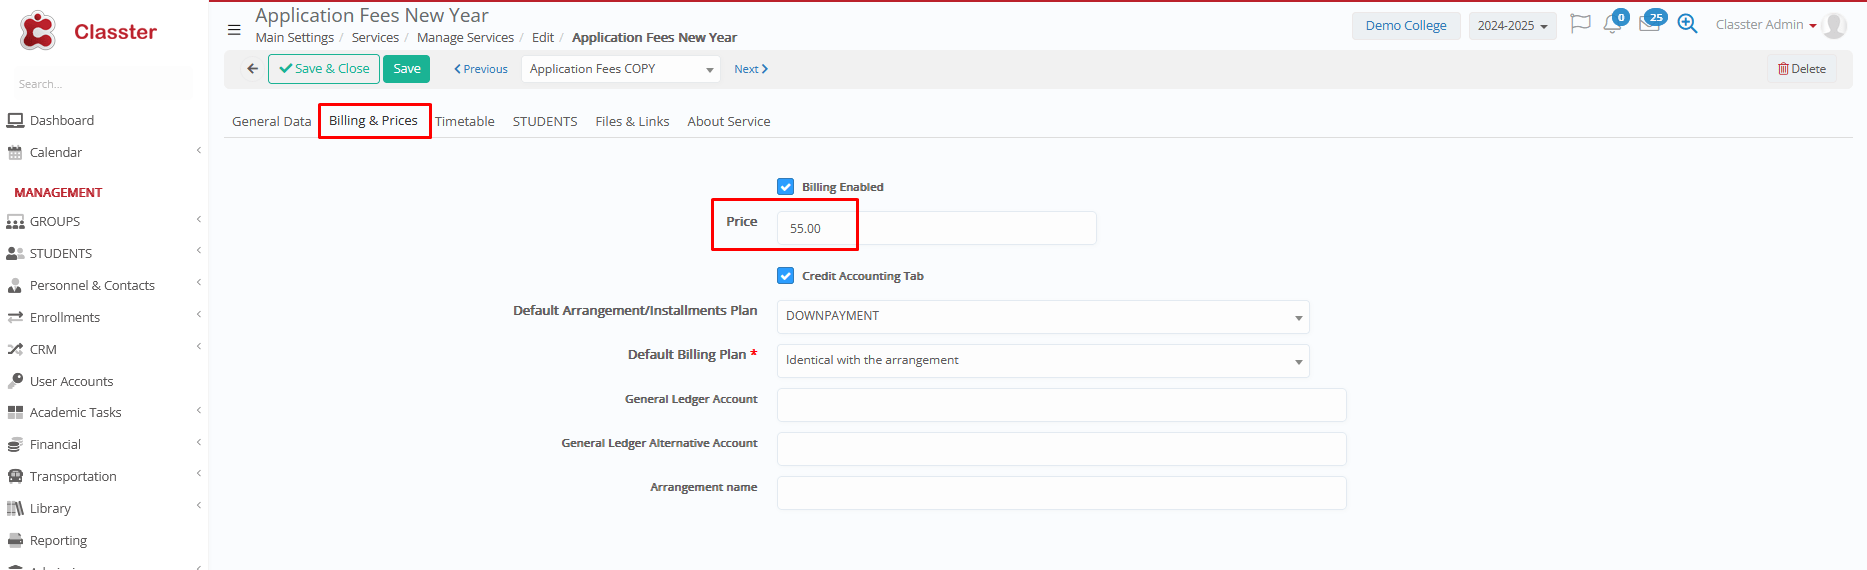Click the Price input field
The height and width of the screenshot is (570, 1867).
click(x=935, y=229)
